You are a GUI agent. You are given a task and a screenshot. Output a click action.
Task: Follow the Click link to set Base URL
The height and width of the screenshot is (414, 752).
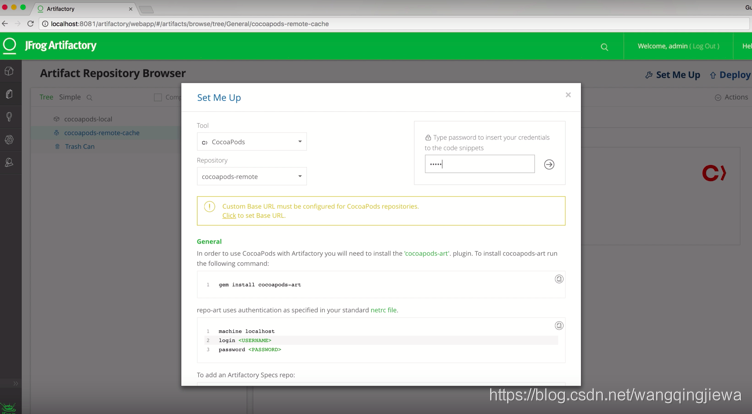click(x=229, y=215)
